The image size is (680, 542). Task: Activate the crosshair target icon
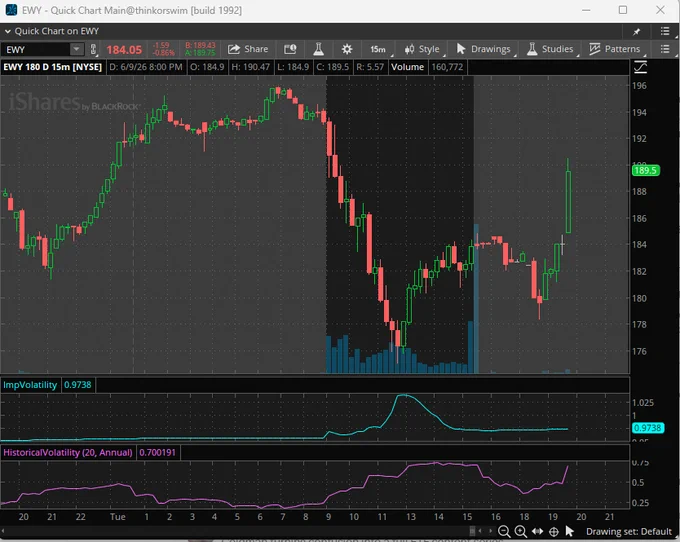point(554,532)
